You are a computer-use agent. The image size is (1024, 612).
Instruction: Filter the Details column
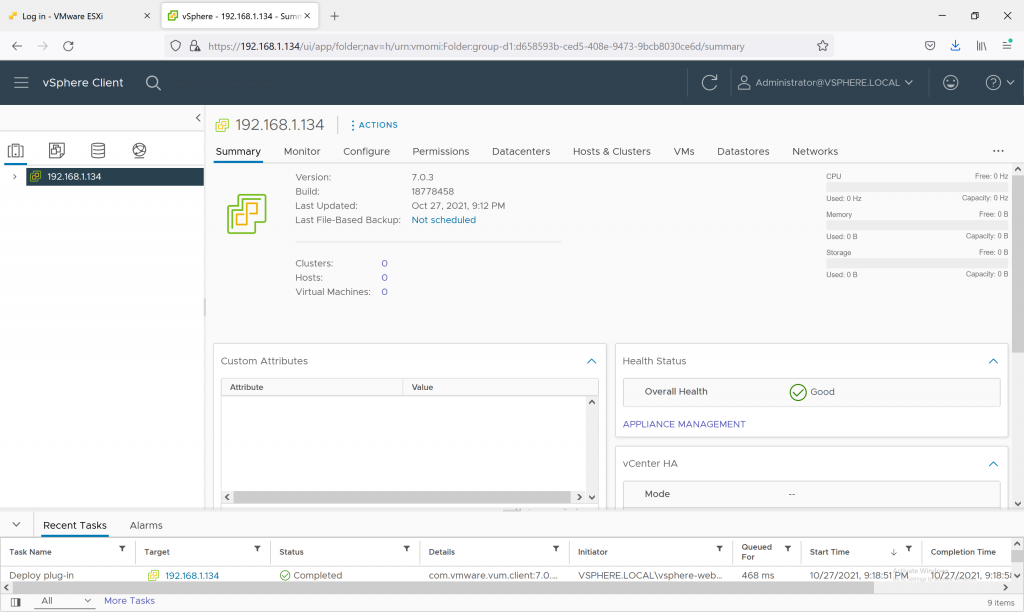tap(556, 549)
